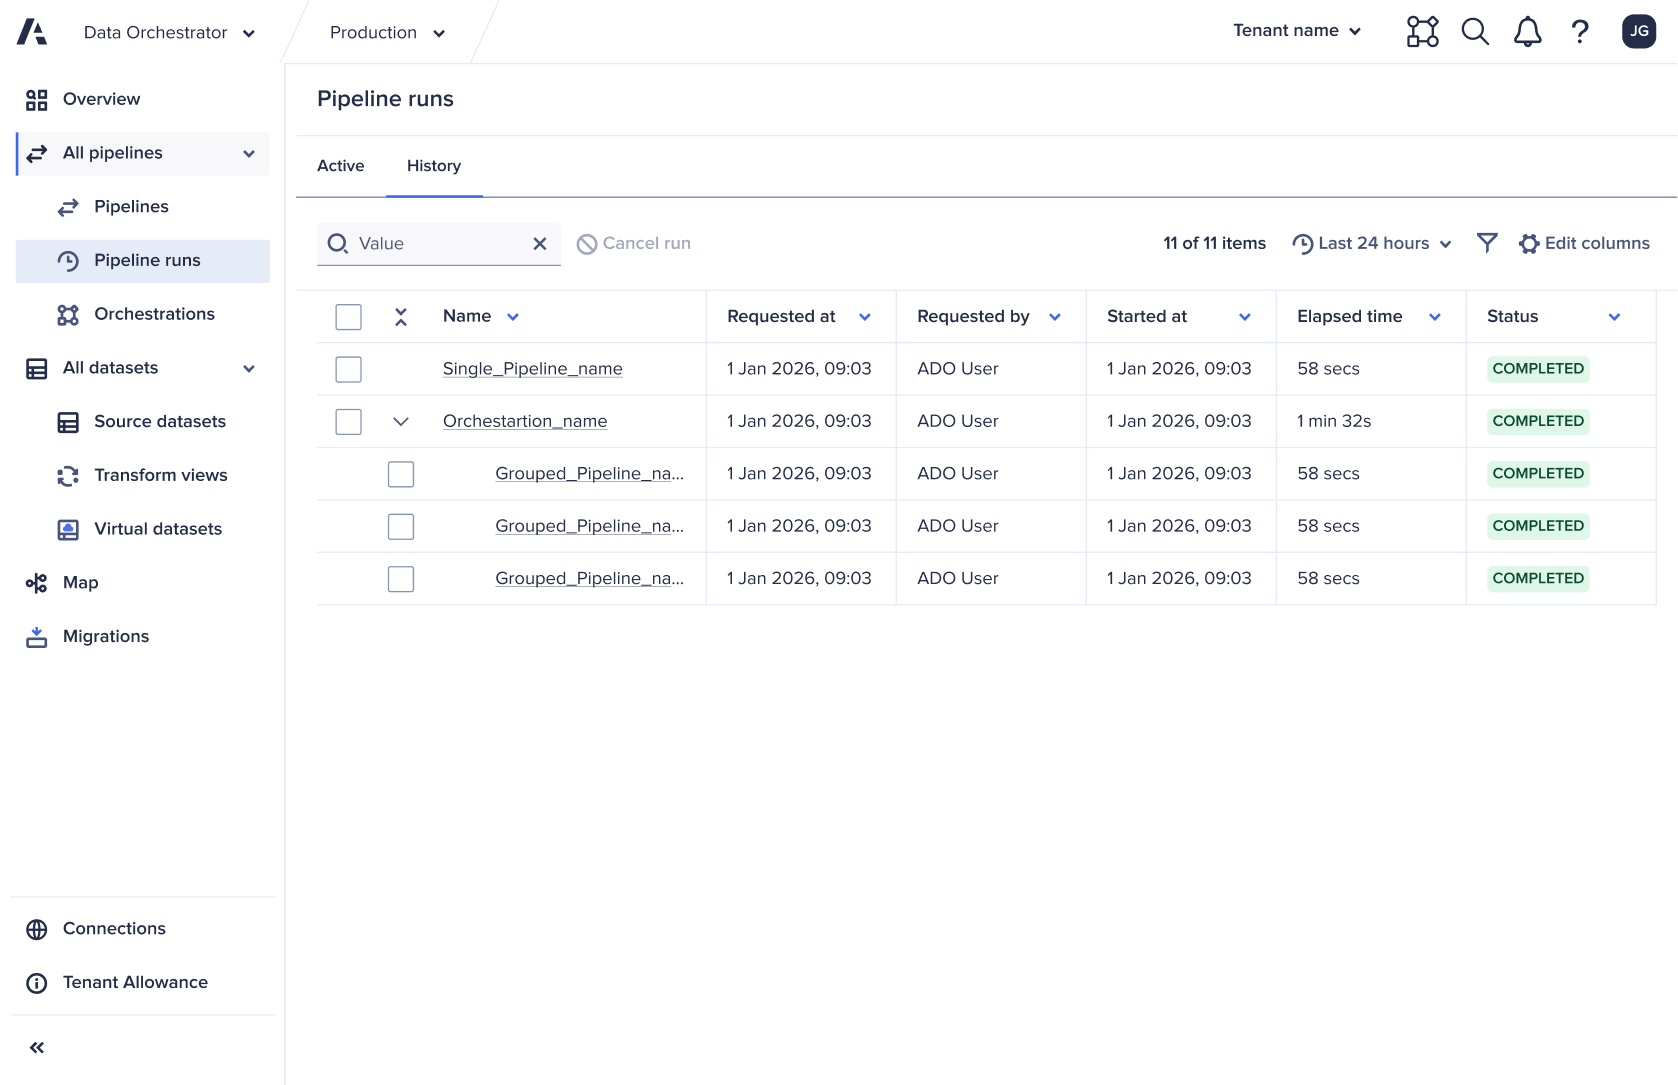Open the filter funnel icon

point(1487,243)
